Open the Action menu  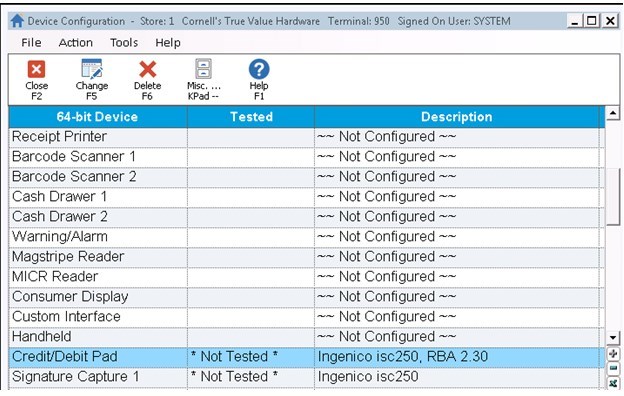pyautogui.click(x=76, y=43)
